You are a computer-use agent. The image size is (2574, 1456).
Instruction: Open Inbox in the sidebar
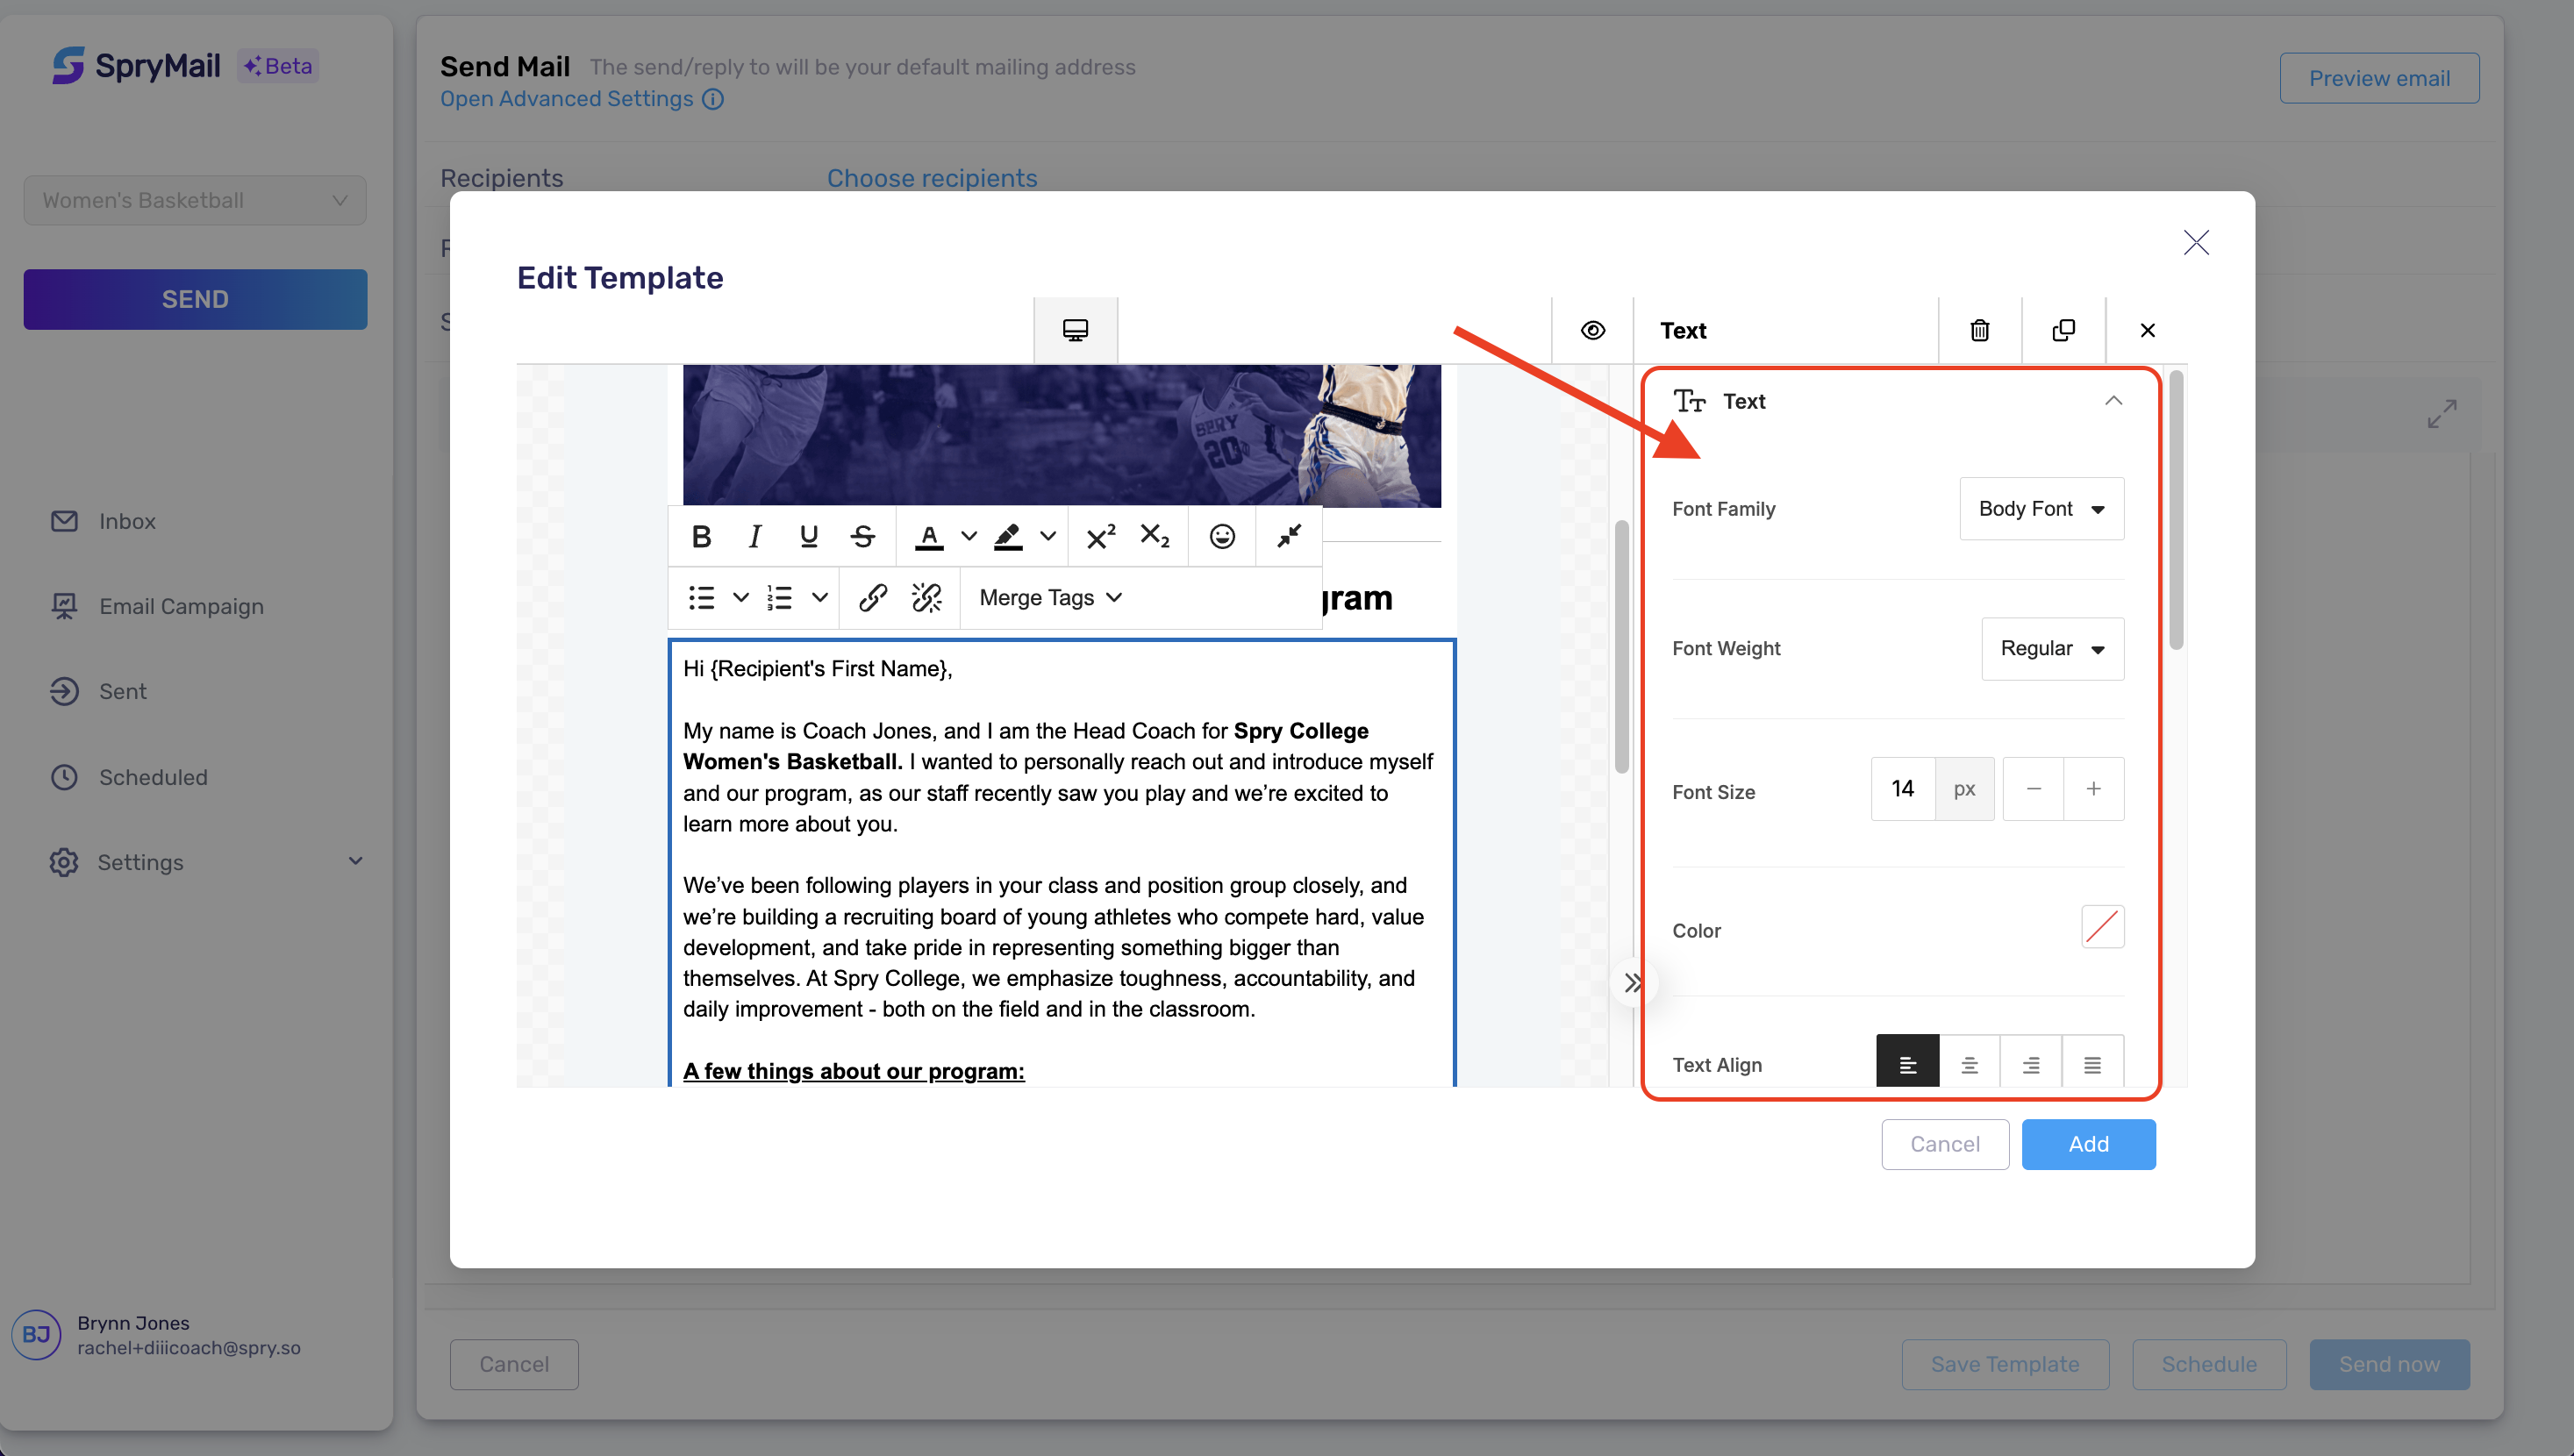(x=103, y=522)
